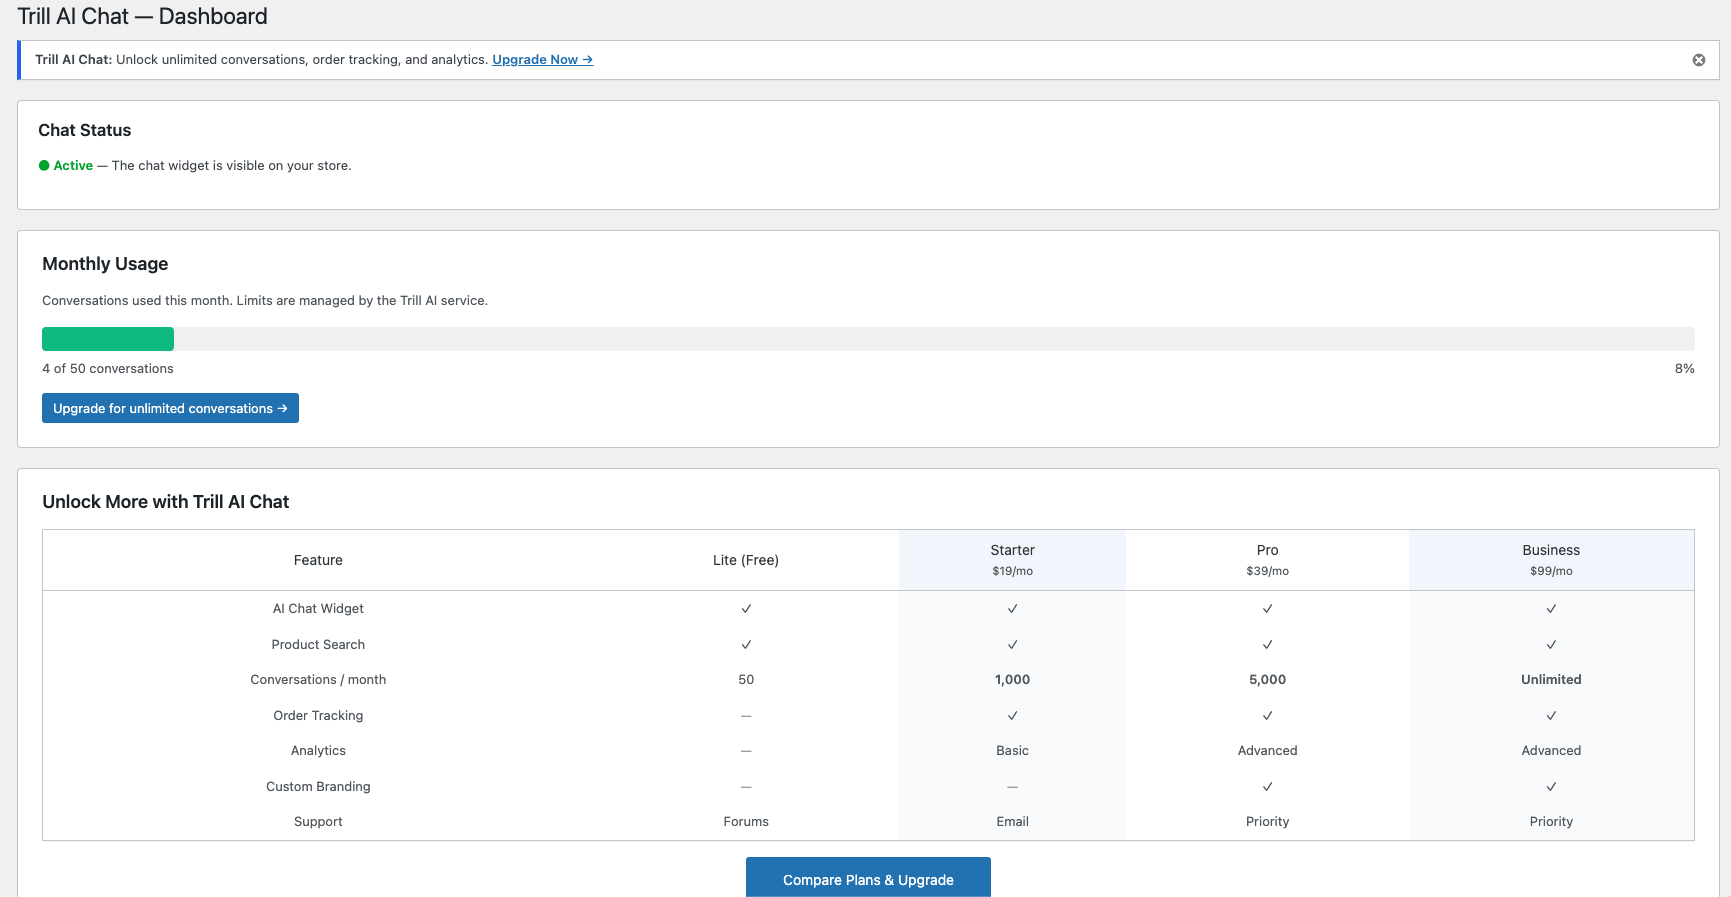The height and width of the screenshot is (897, 1731).
Task: Click the Product Search feature row label
Action: [x=318, y=645]
